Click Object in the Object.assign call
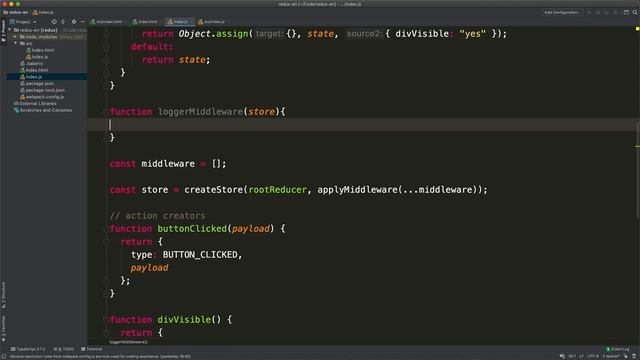This screenshot has width=640, height=360. [194, 34]
